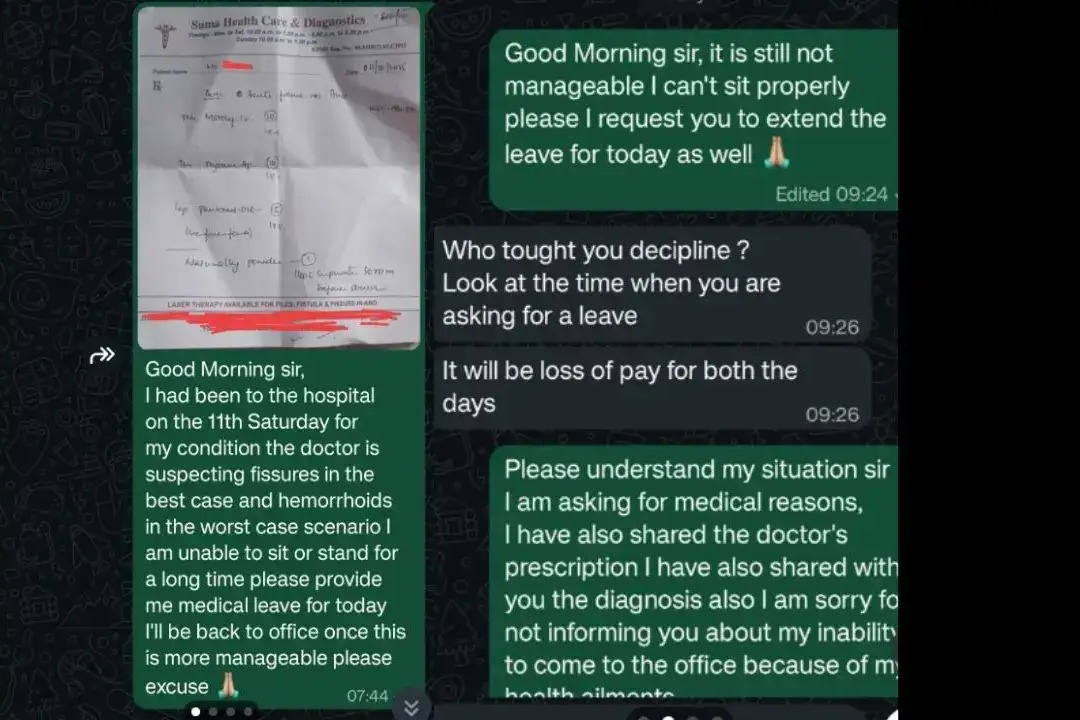This screenshot has width=1080, height=720.
Task: Select the second carousel dot under left image
Action: pos(213,712)
